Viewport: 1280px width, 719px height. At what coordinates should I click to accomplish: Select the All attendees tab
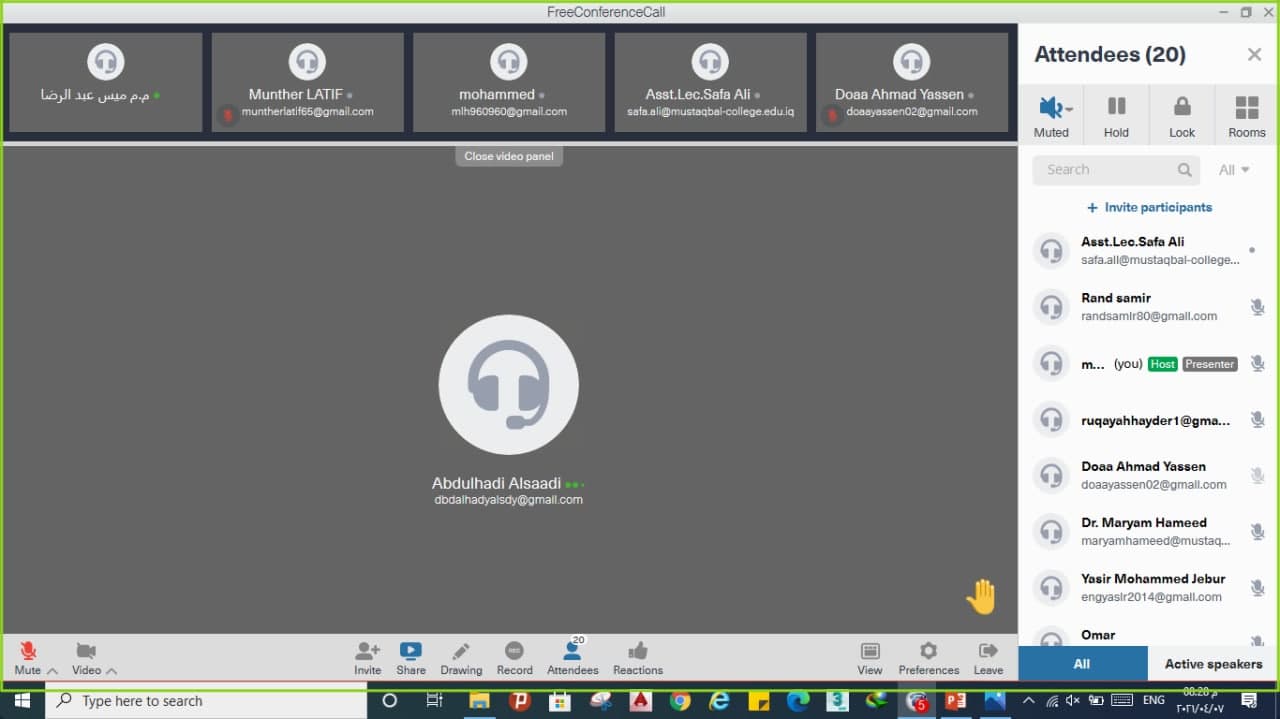coord(1081,663)
